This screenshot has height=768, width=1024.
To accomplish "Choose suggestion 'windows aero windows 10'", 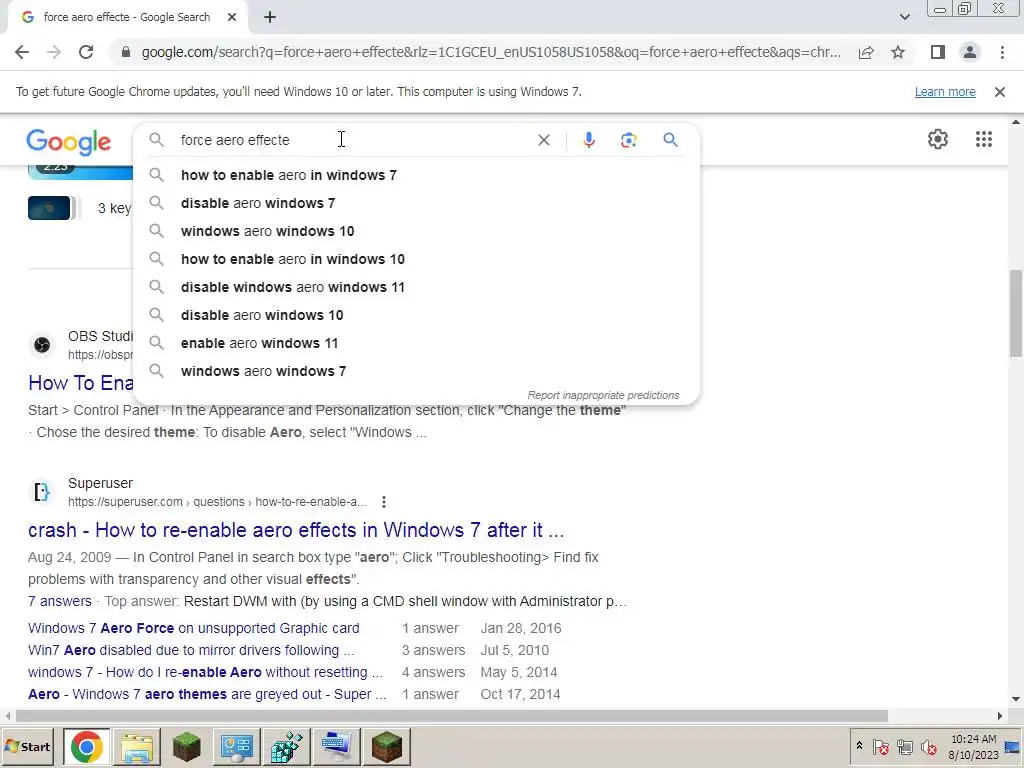I will click(416, 231).
